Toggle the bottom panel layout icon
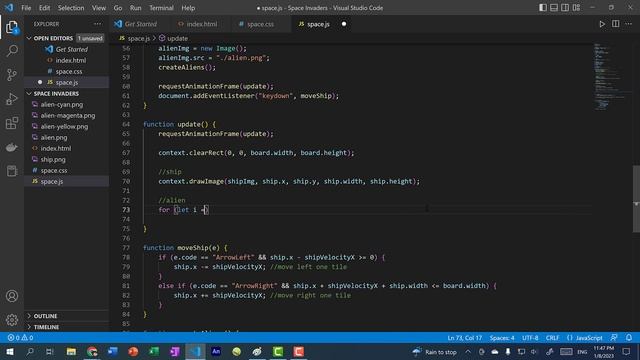 (554, 8)
